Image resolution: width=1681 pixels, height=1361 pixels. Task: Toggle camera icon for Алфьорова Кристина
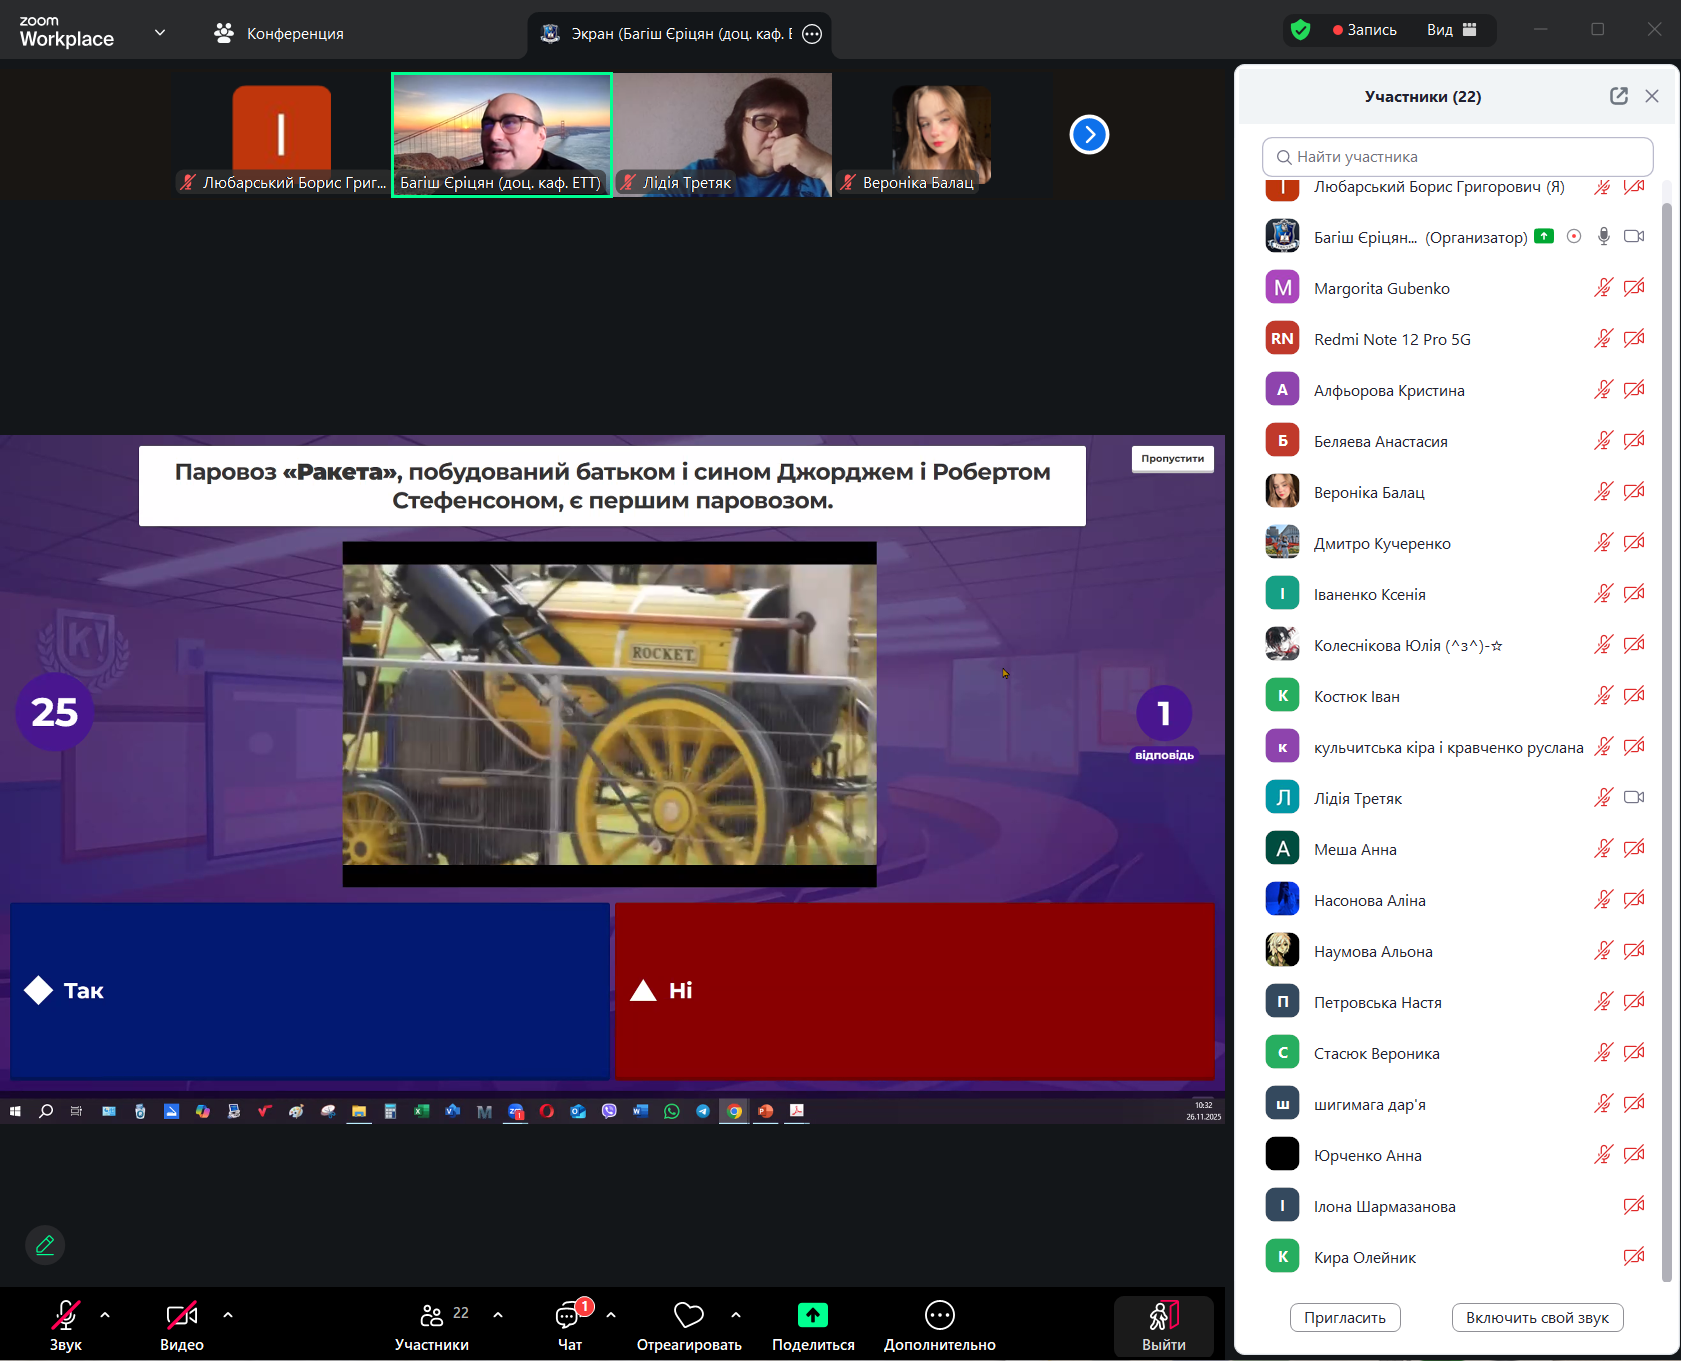point(1634,390)
